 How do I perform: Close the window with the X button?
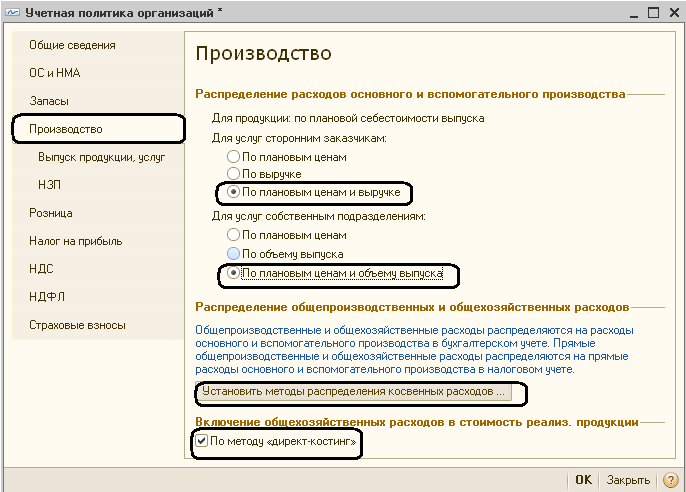pyautogui.click(x=674, y=13)
